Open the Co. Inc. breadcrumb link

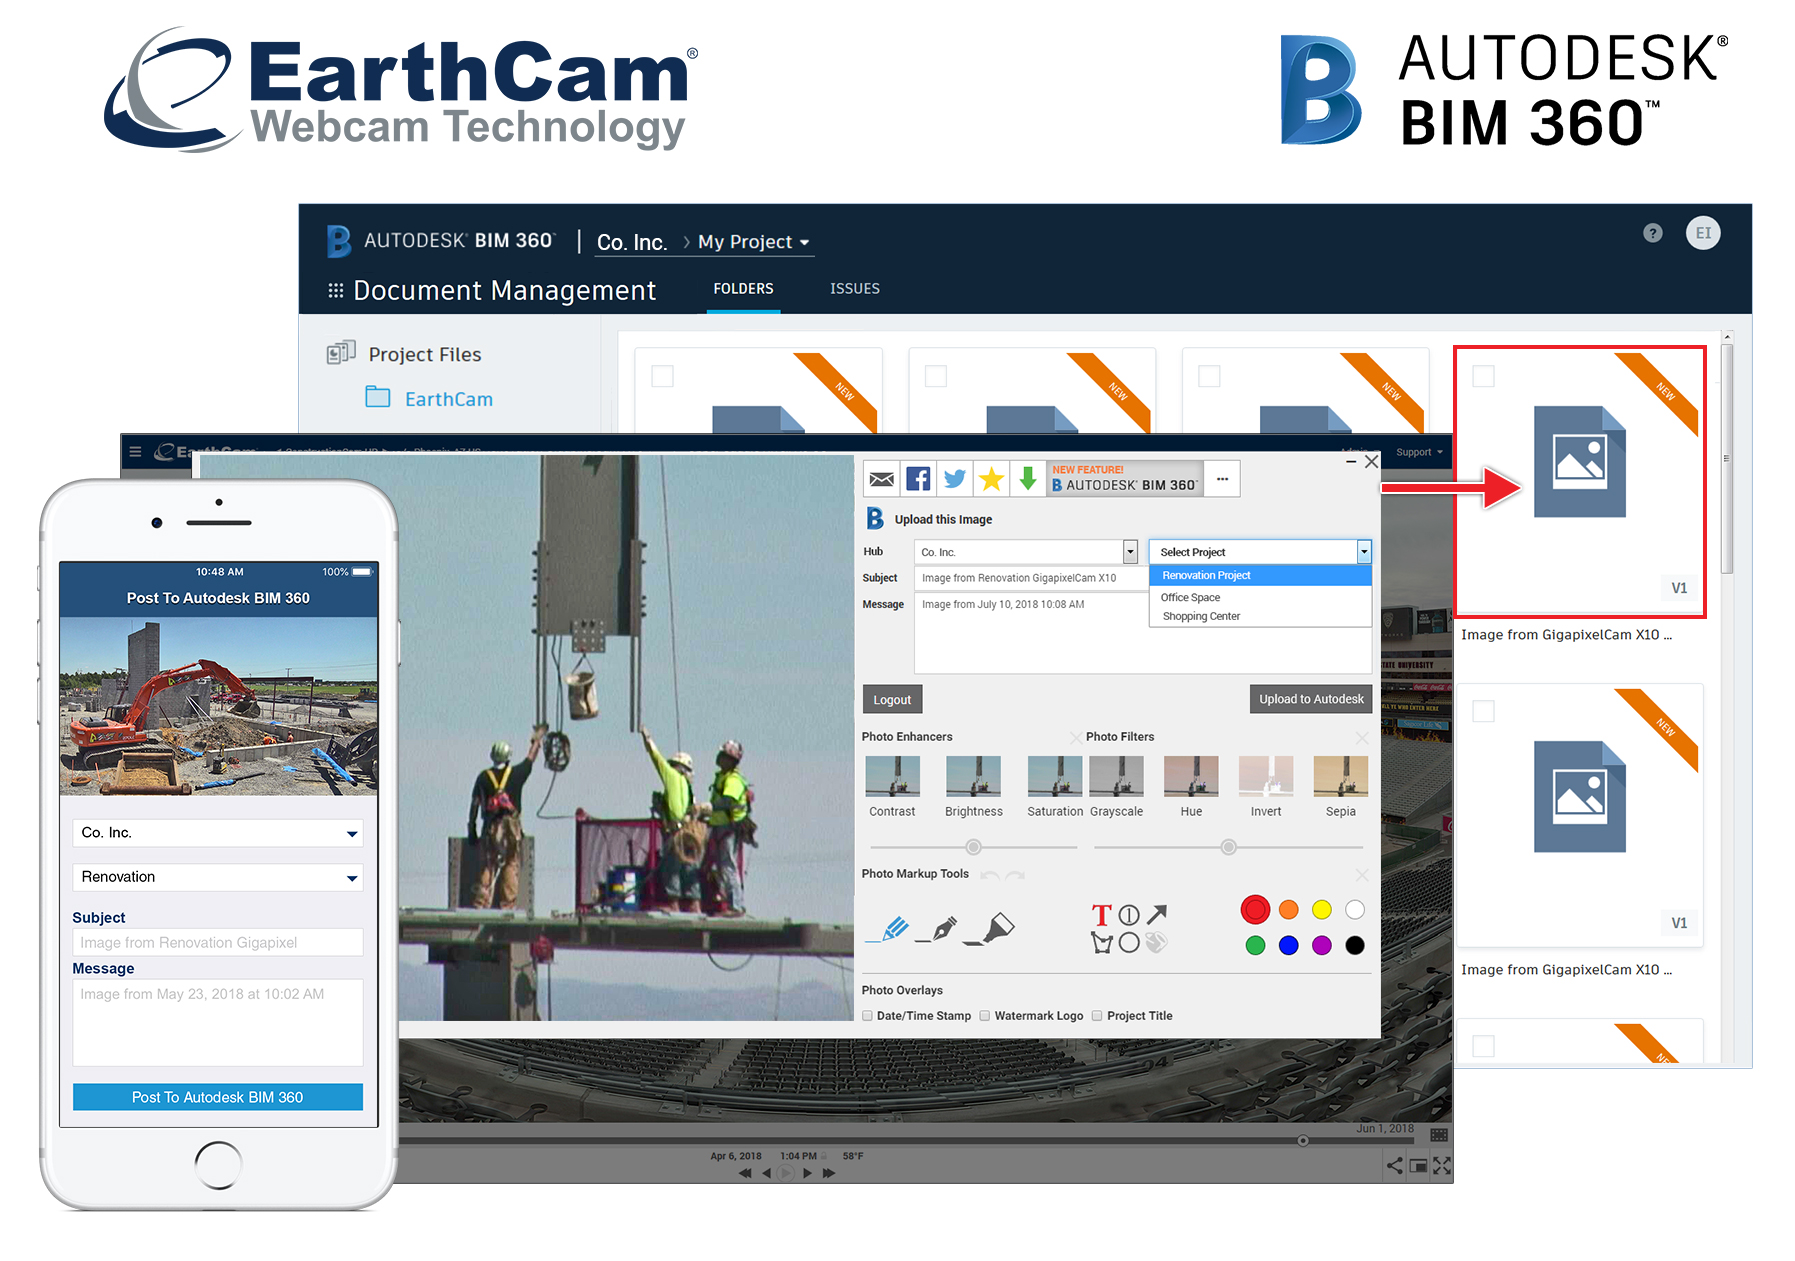pos(632,242)
